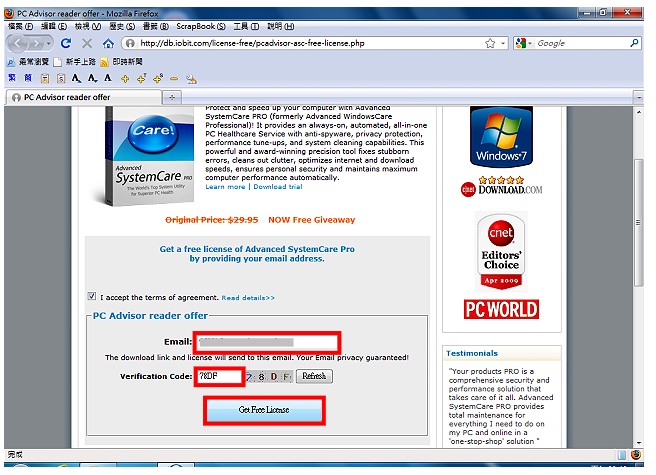Click the scrollbar down arrow
Viewport: 656px width, 475px height.
(638, 443)
